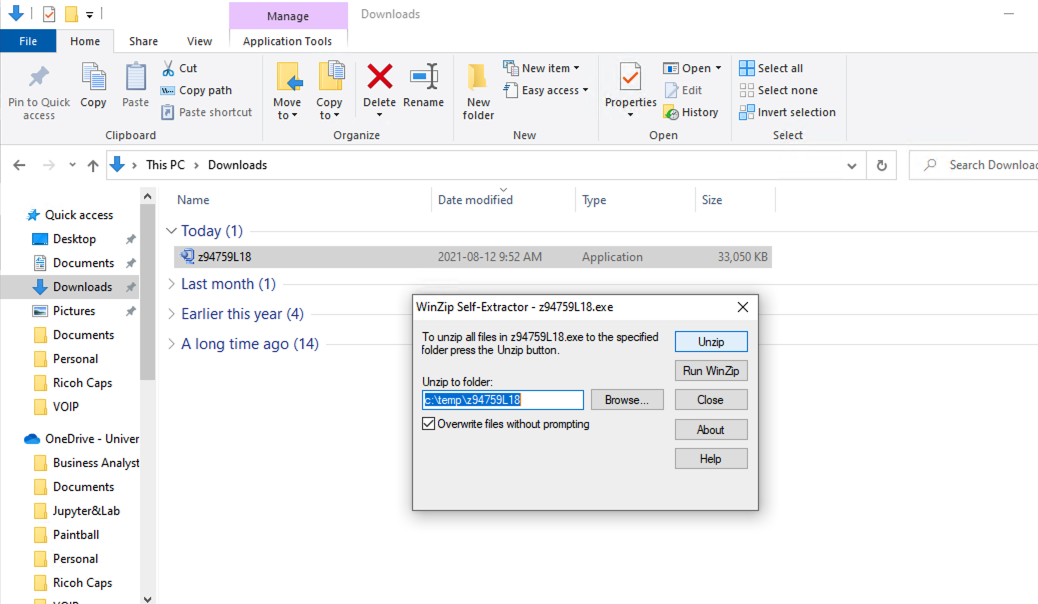Viewport: 1038px width, 604px height.
Task: Collapse the Today (1) group
Action: pyautogui.click(x=171, y=230)
